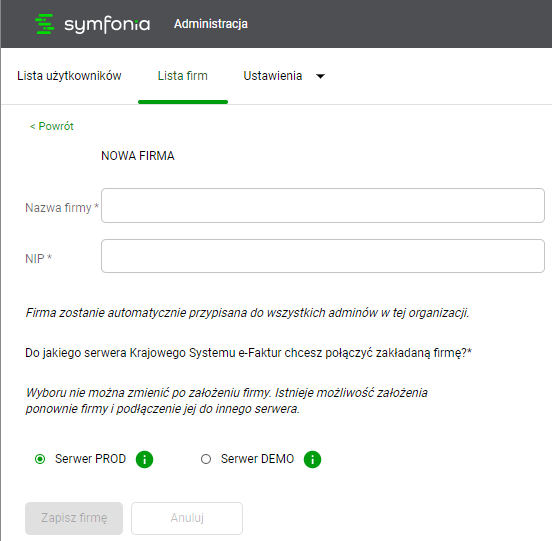The width and height of the screenshot is (552, 541).
Task: Focus the NIP input field
Action: pos(323,256)
